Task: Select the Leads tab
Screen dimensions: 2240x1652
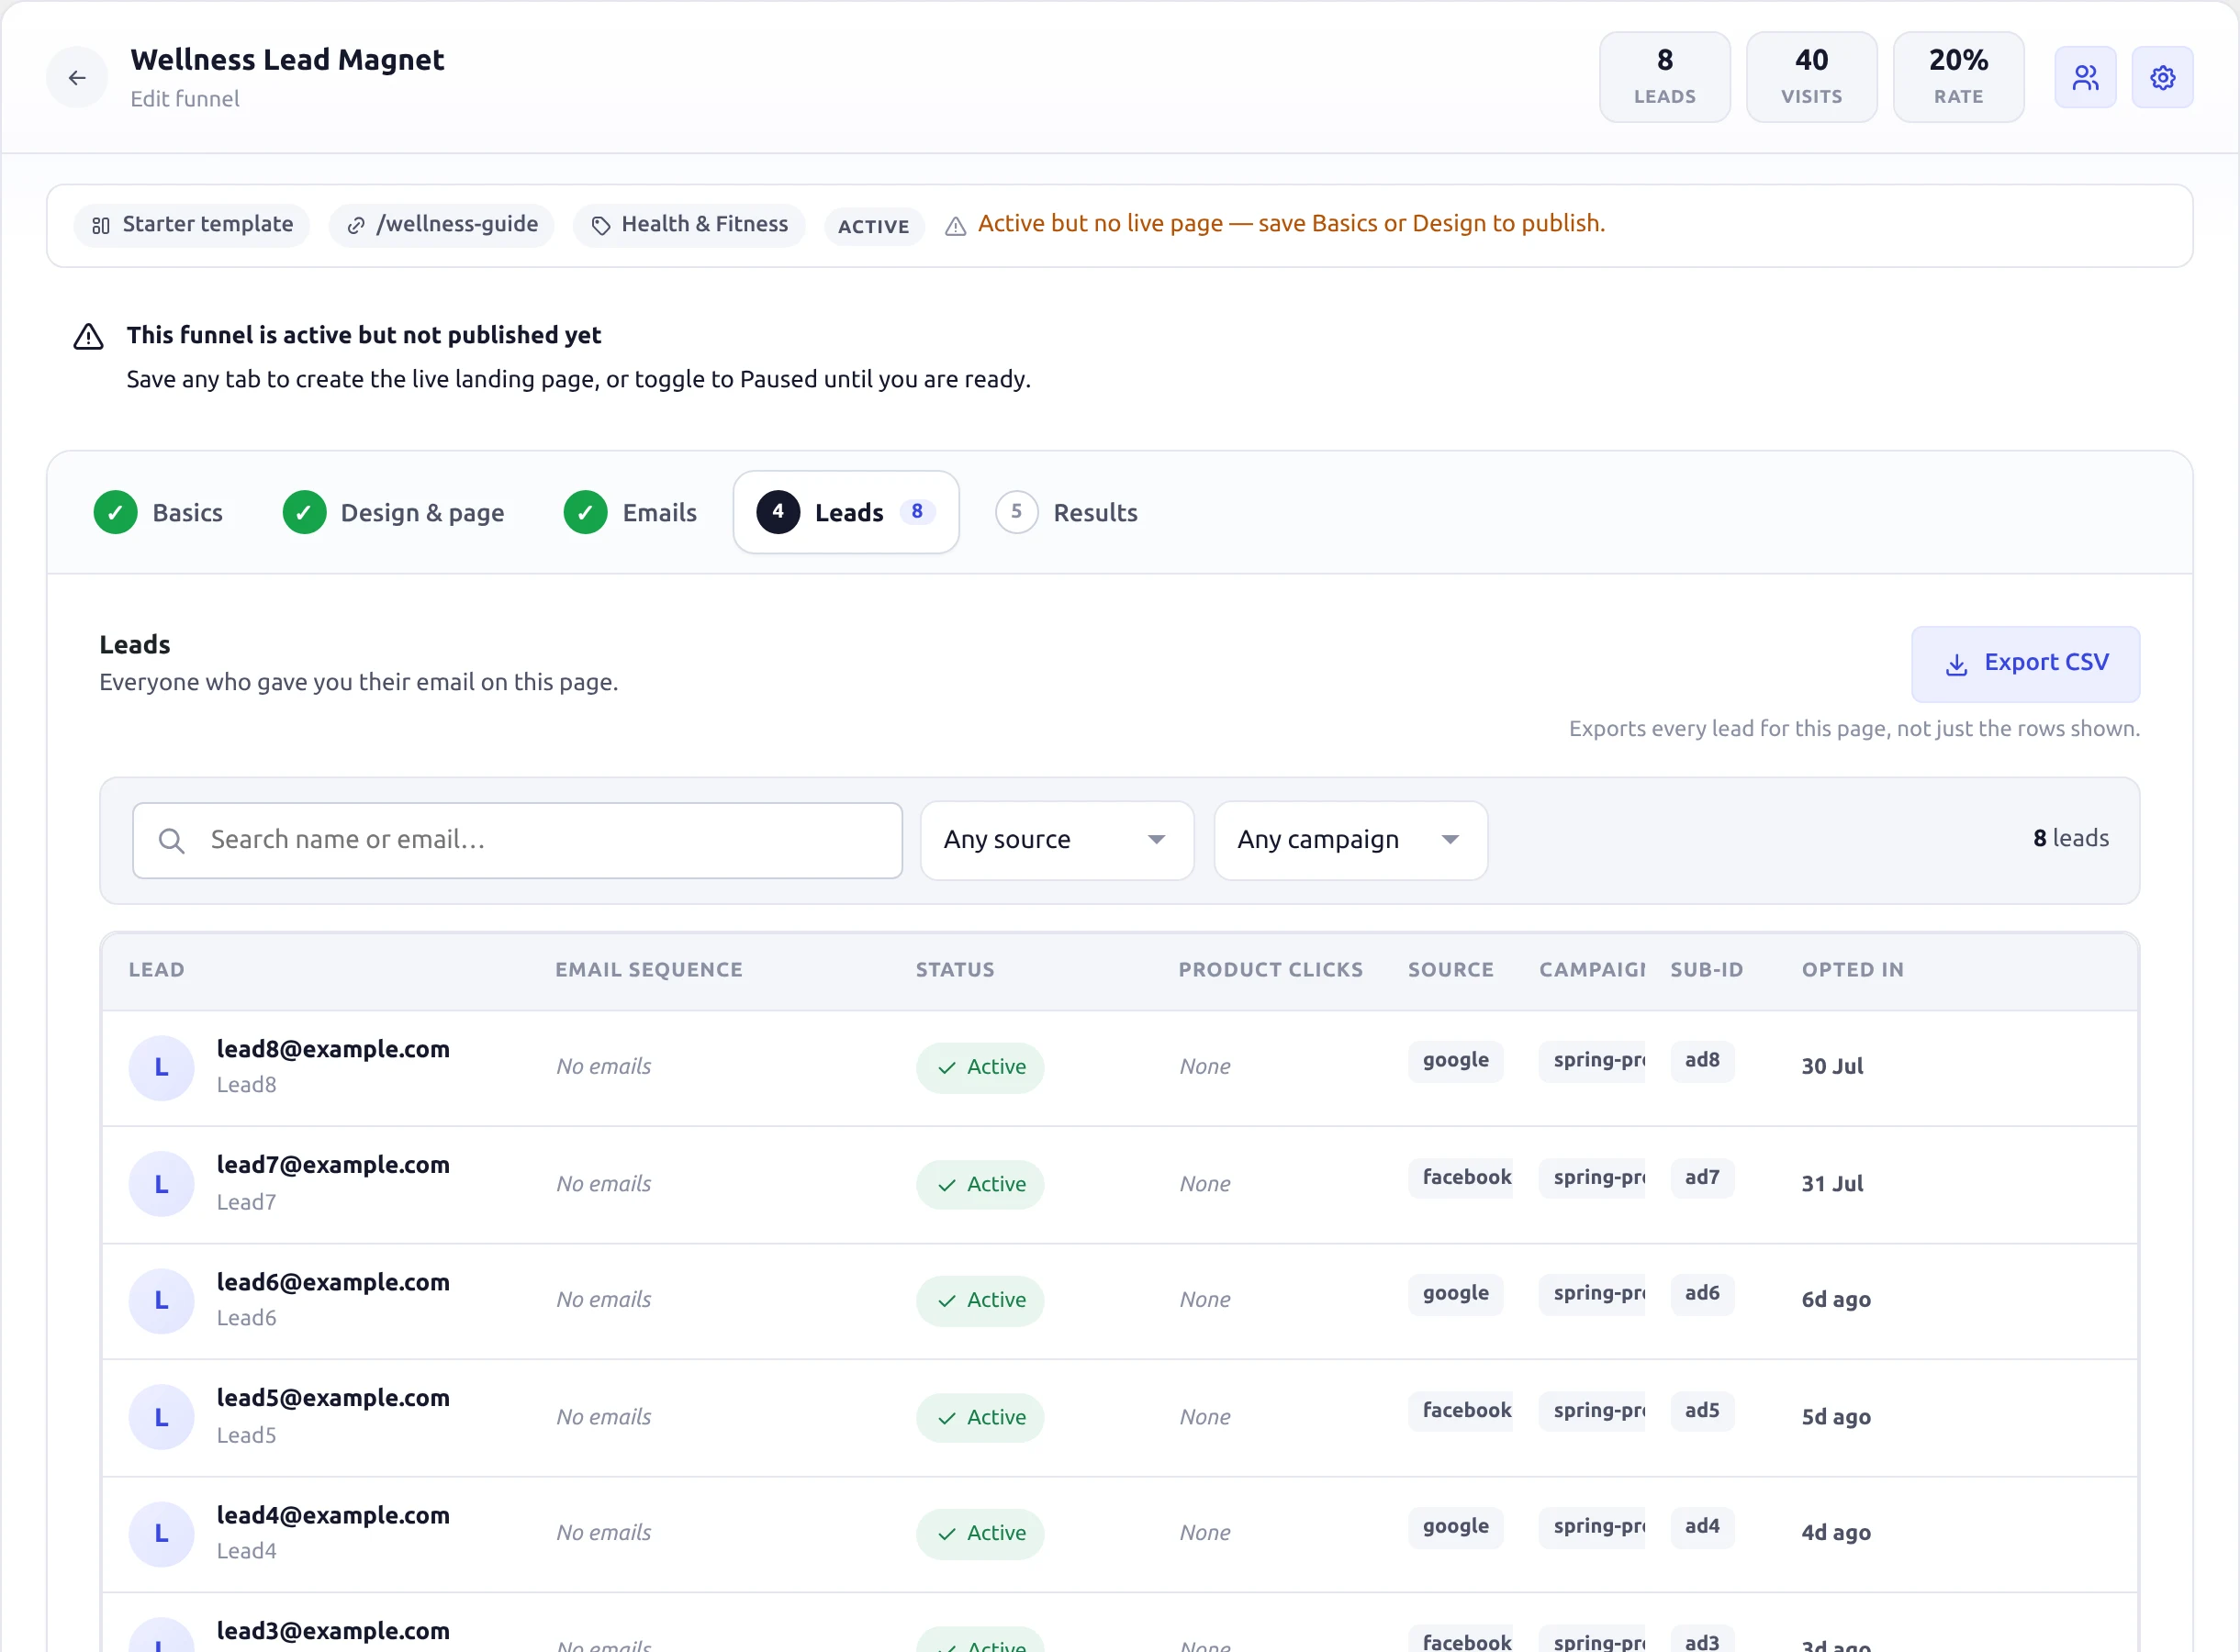Action: (x=846, y=513)
